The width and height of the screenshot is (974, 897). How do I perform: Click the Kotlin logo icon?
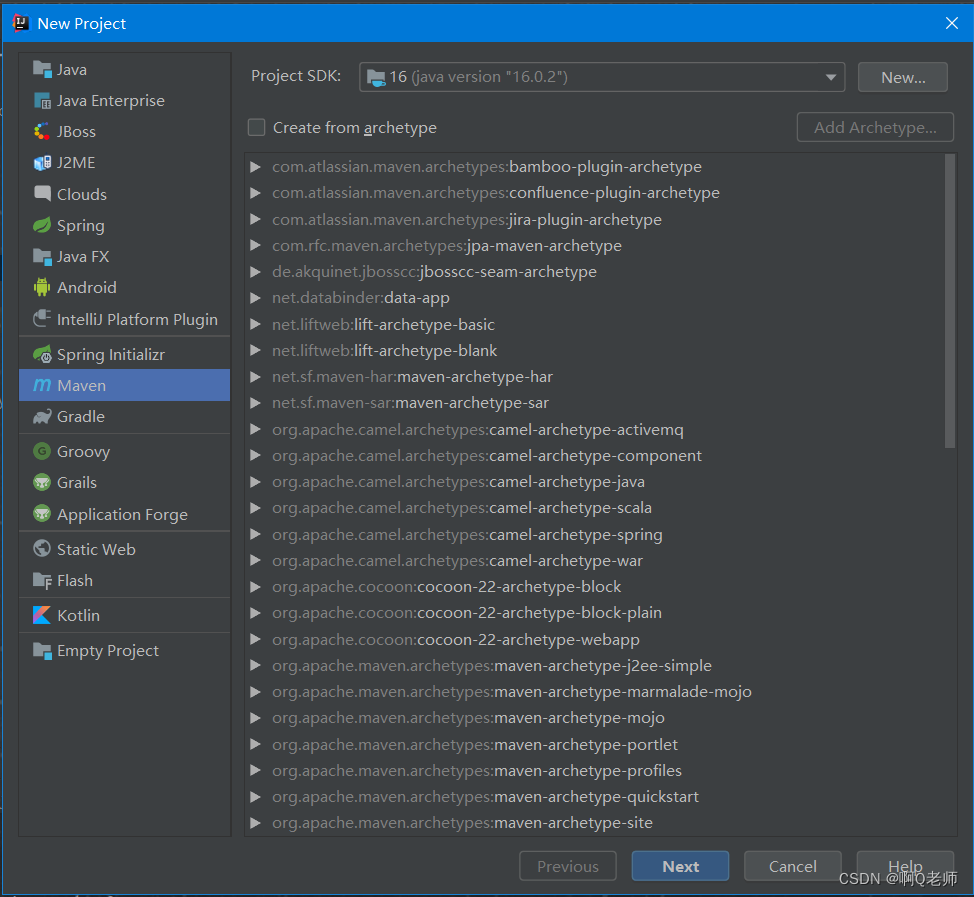click(x=42, y=615)
